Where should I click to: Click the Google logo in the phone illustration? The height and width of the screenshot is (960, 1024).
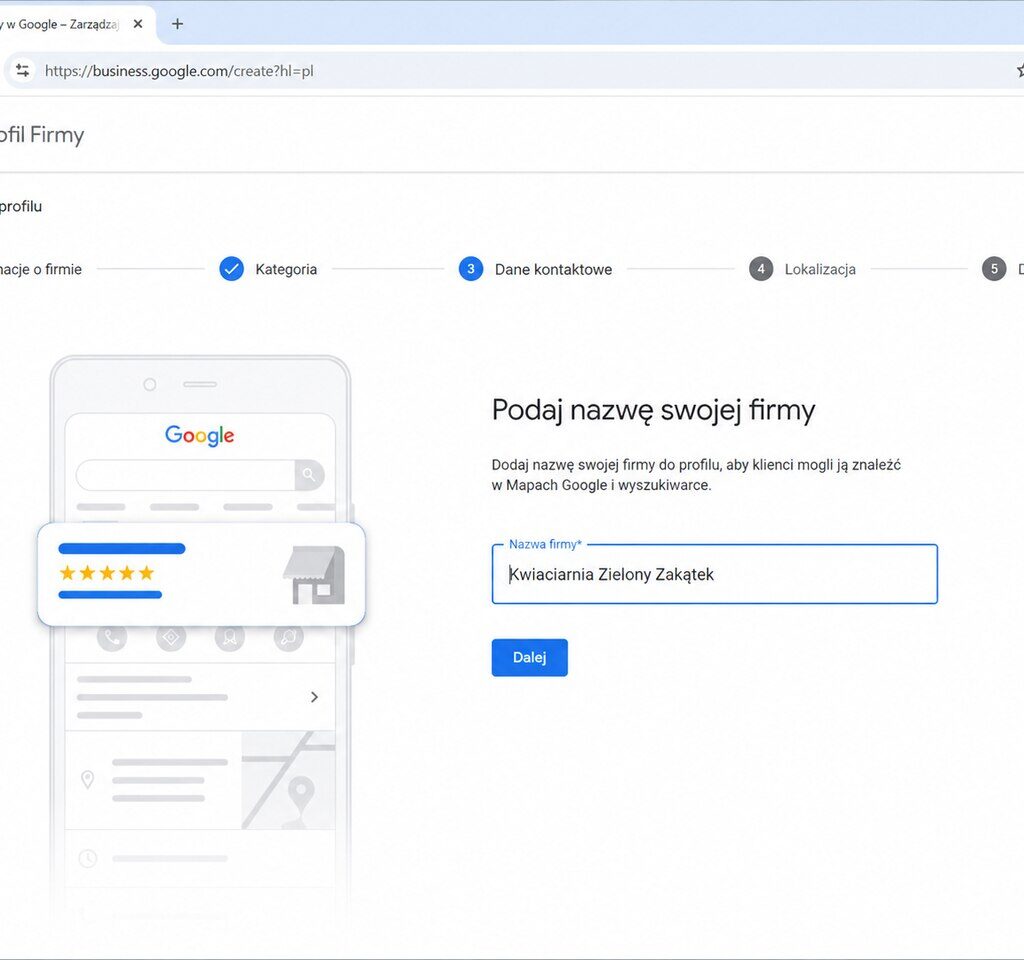click(x=199, y=435)
